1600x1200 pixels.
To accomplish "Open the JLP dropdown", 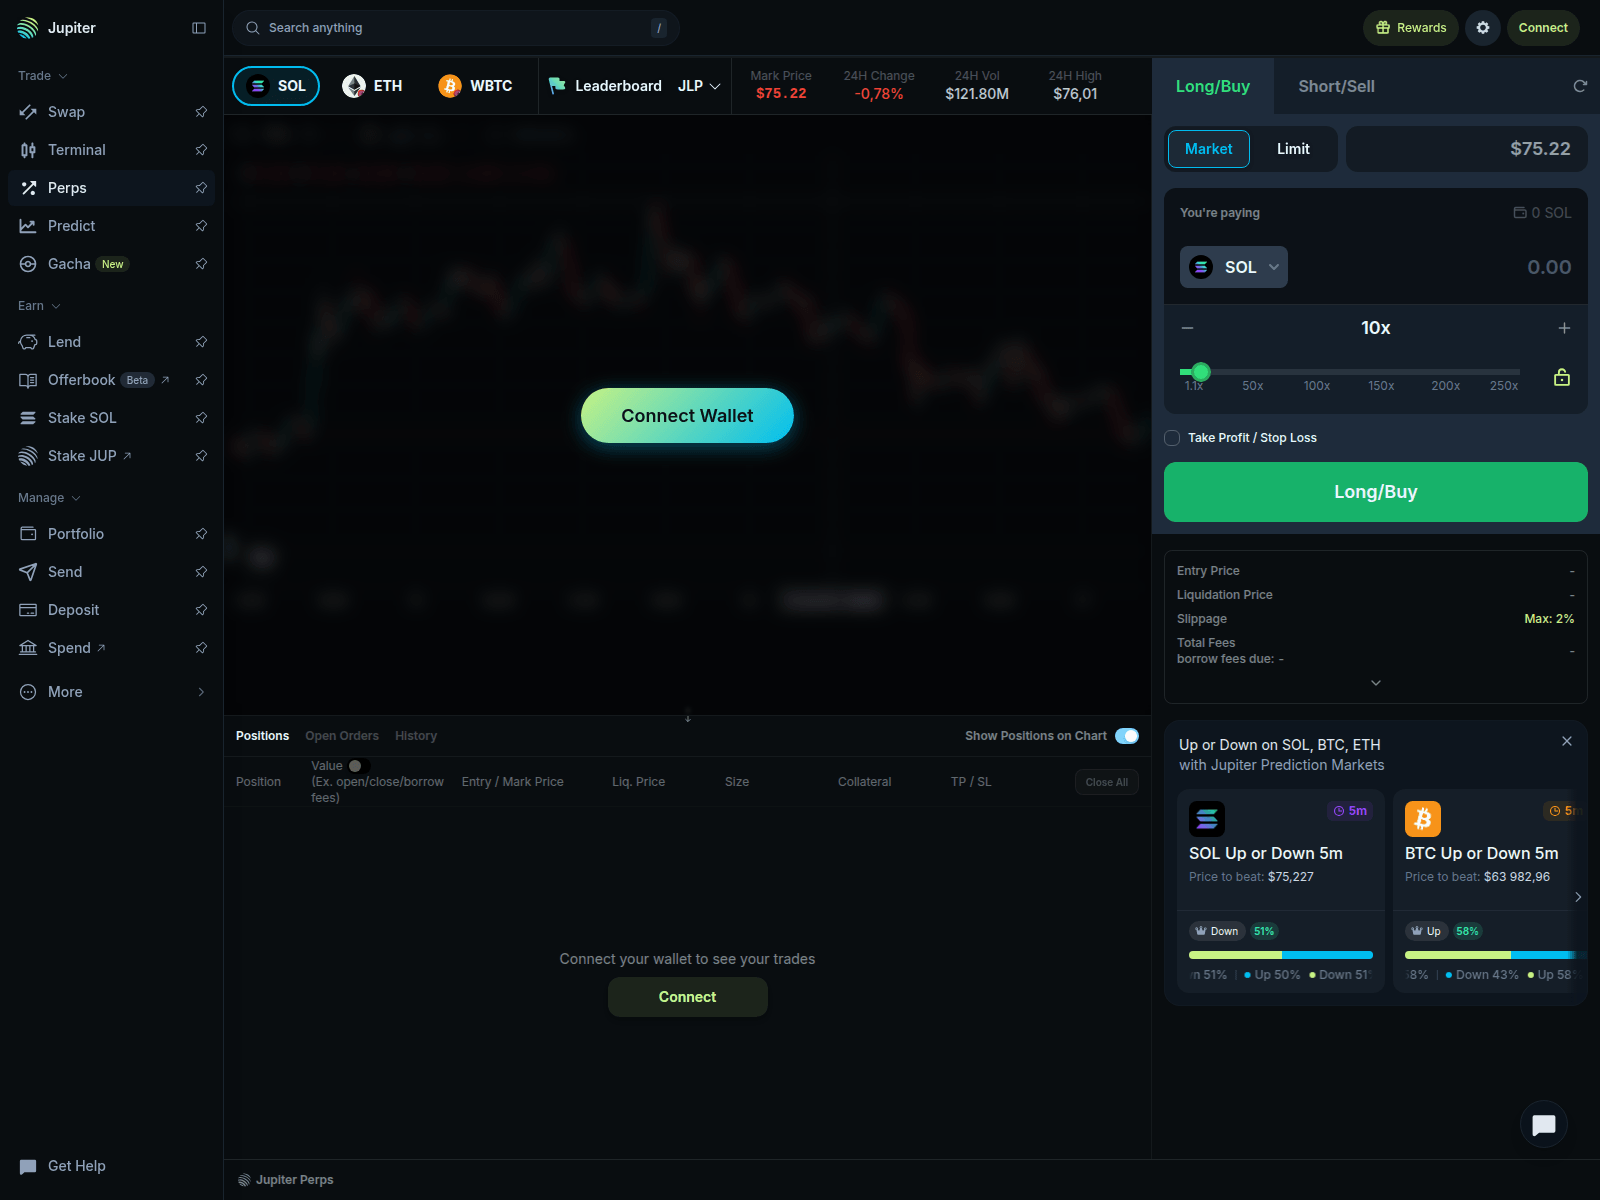I will (699, 86).
